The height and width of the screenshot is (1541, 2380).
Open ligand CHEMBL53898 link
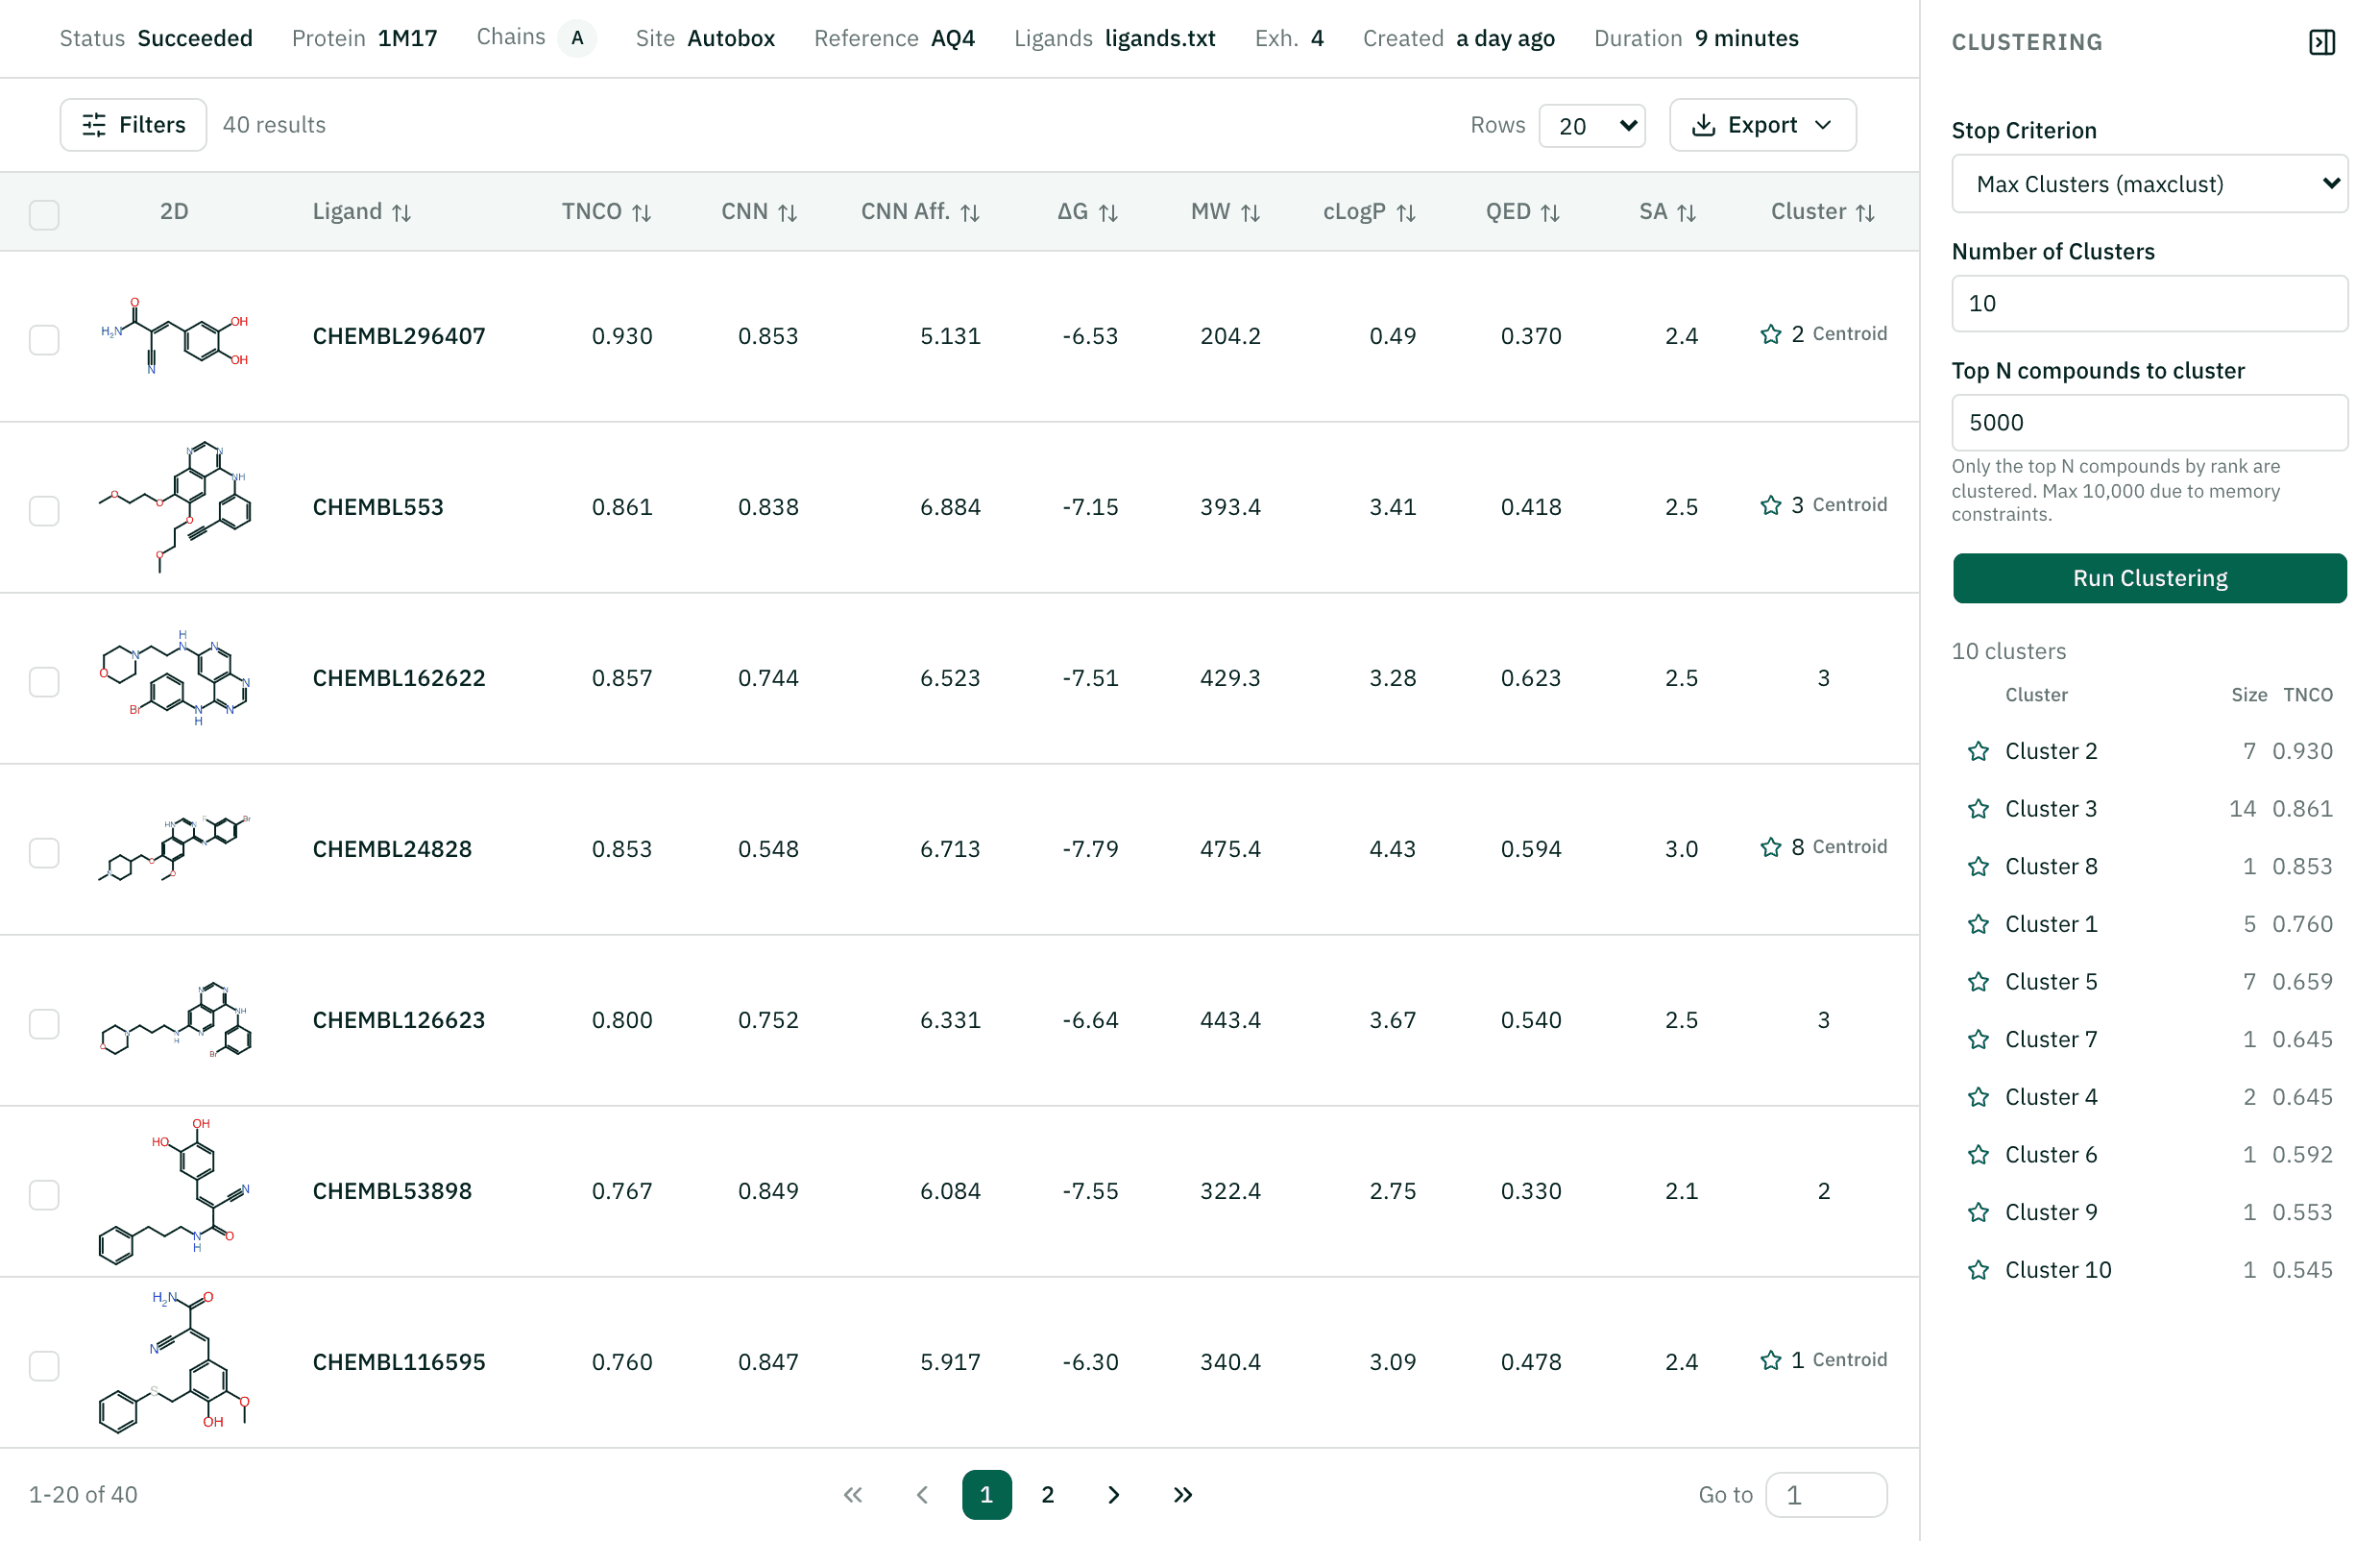392,1191
